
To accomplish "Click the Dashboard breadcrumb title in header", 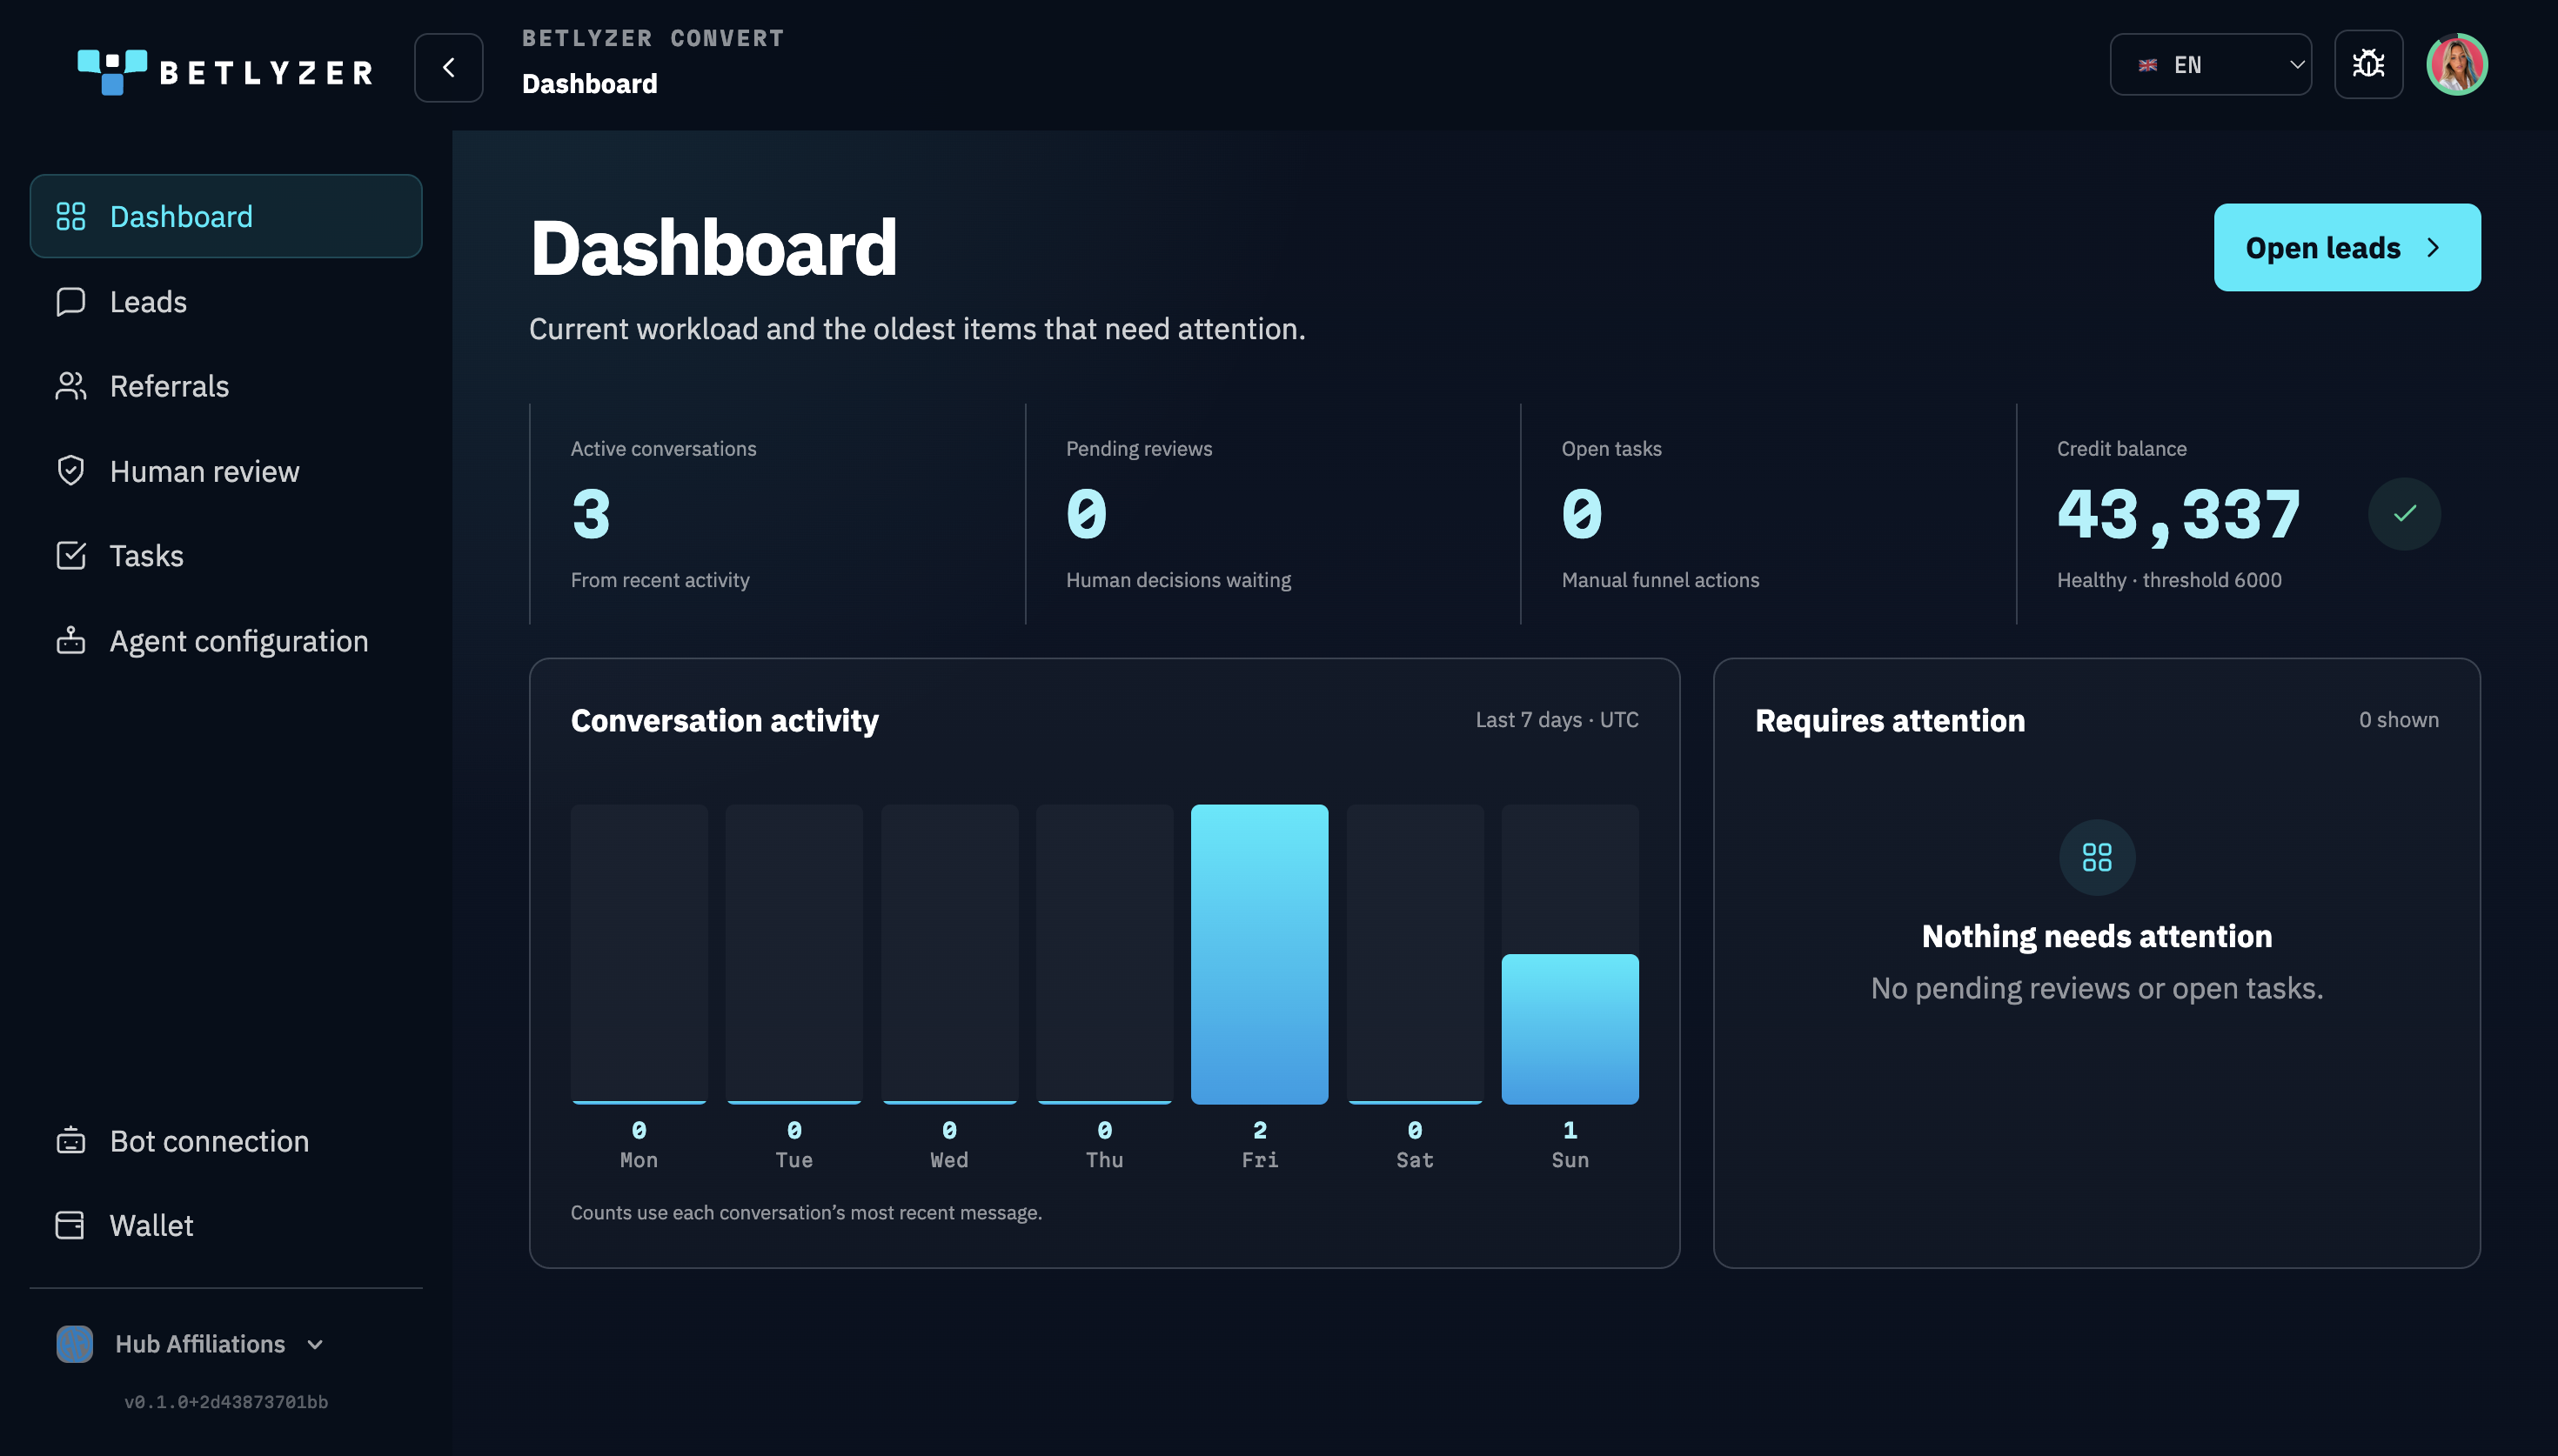I will [x=589, y=84].
